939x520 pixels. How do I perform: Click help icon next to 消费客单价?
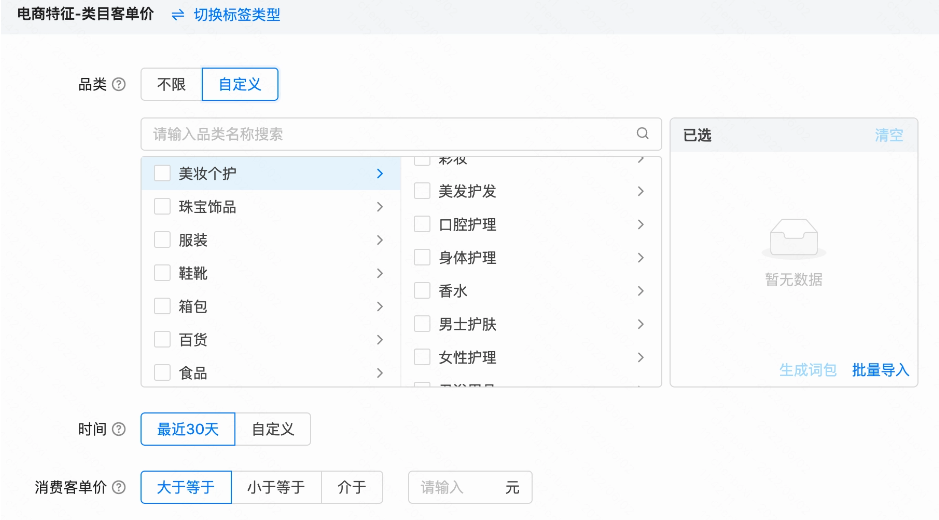point(119,488)
